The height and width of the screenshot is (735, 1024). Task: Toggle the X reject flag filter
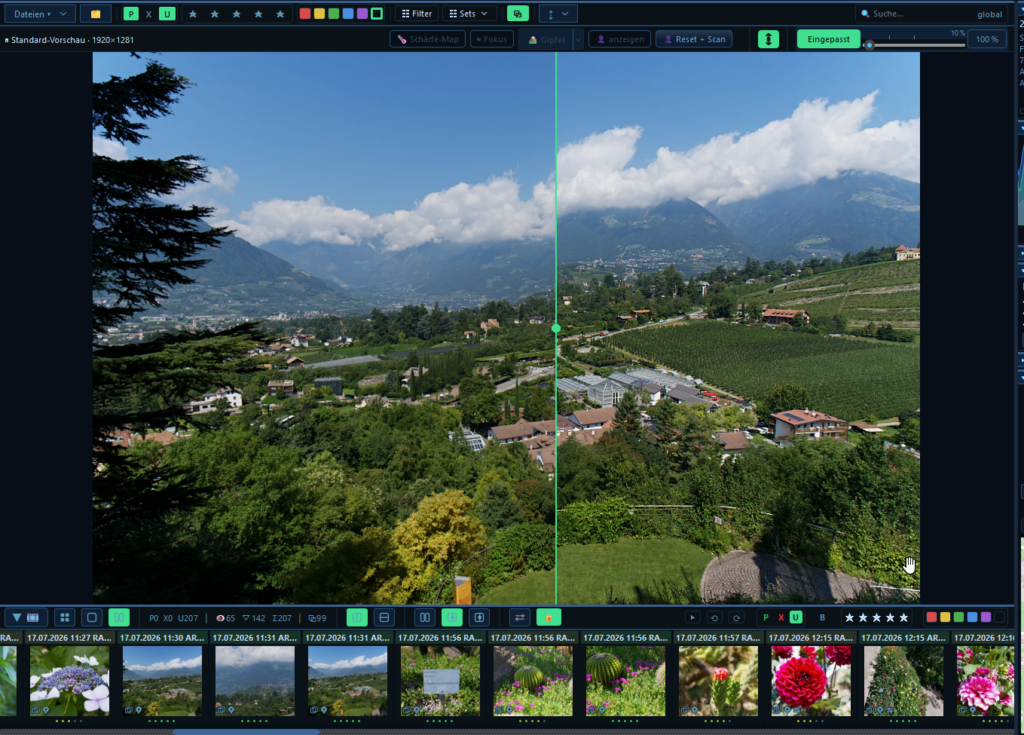[x=149, y=14]
